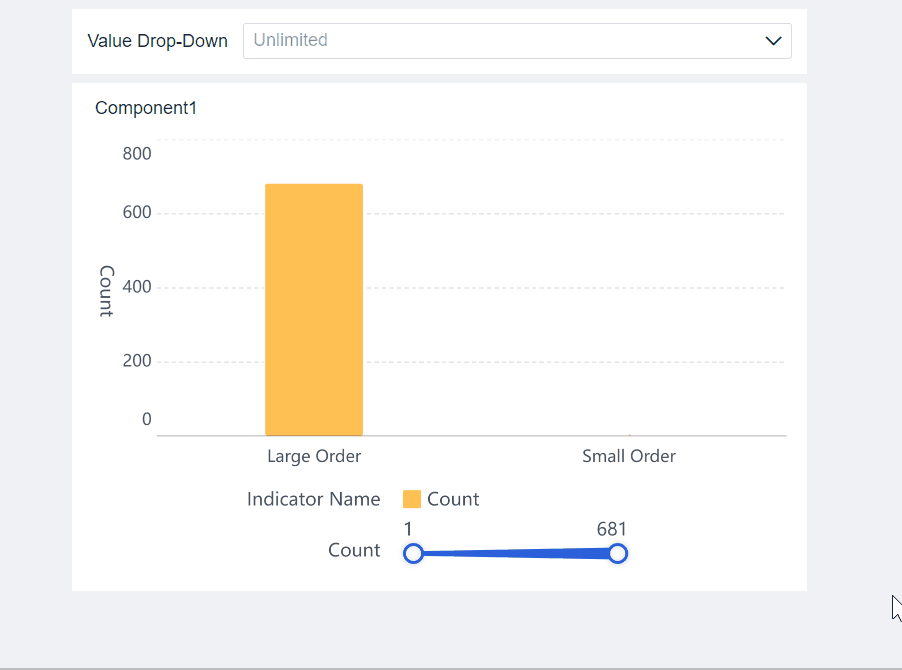
Task: Click the Indicator Name legend label
Action: click(x=313, y=498)
